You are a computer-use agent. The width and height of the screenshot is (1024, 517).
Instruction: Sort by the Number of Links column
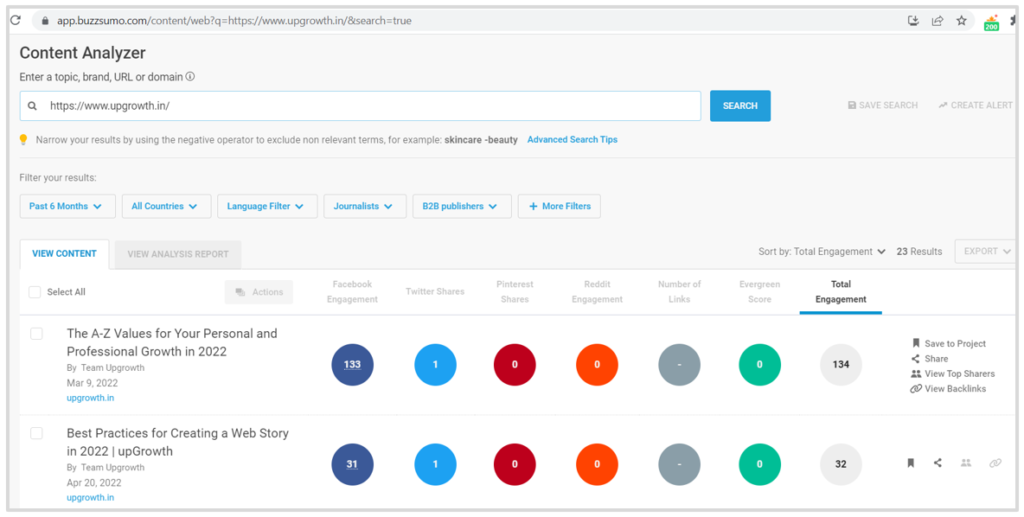click(679, 292)
